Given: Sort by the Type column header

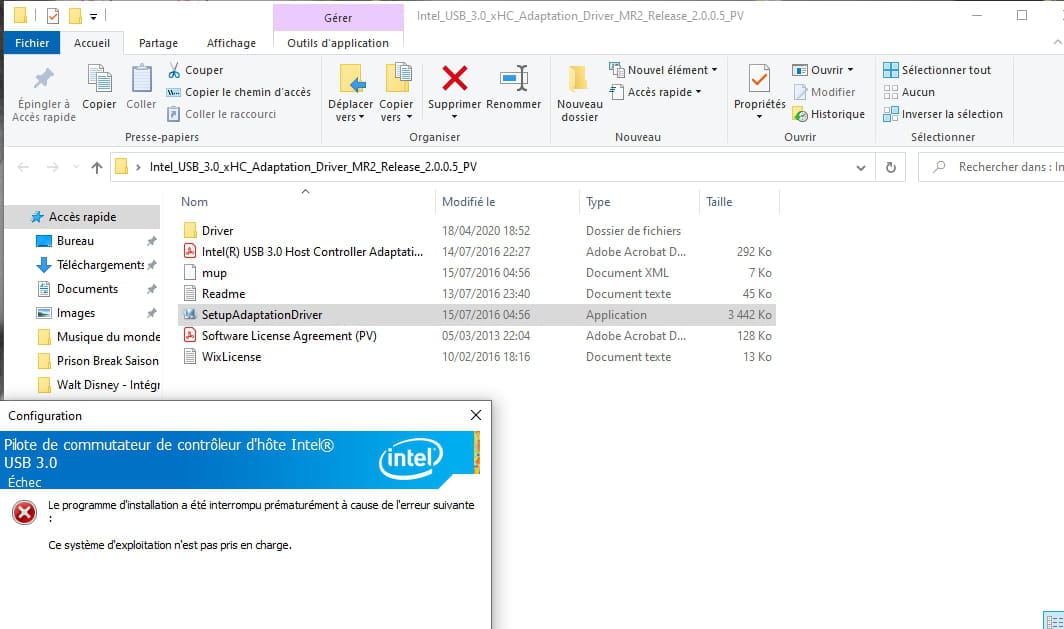Looking at the screenshot, I should (x=598, y=202).
